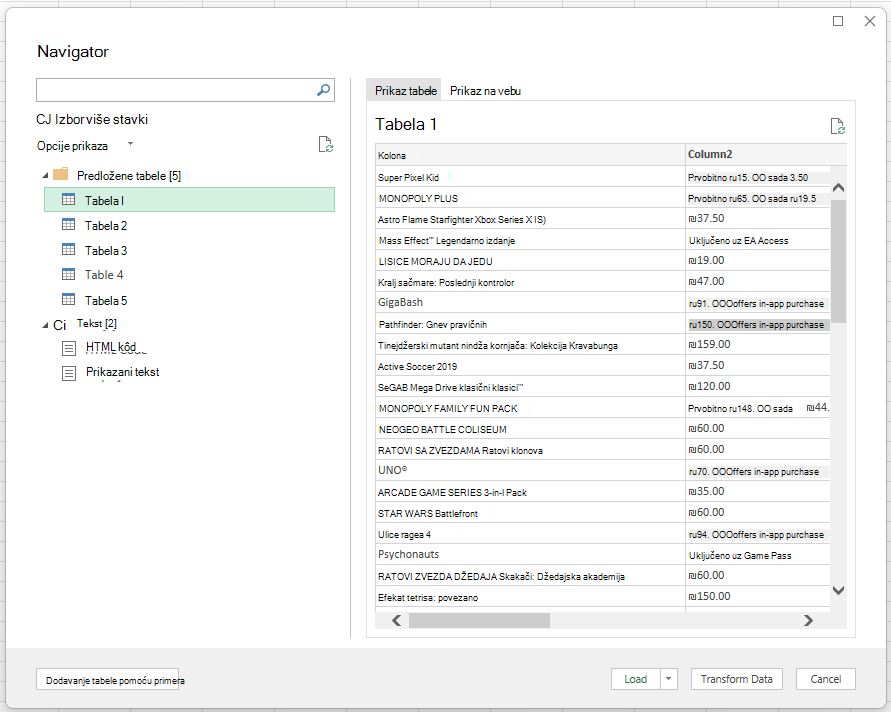The width and height of the screenshot is (891, 712).
Task: Click the Prikazani tekst document icon
Action: pyautogui.click(x=69, y=373)
